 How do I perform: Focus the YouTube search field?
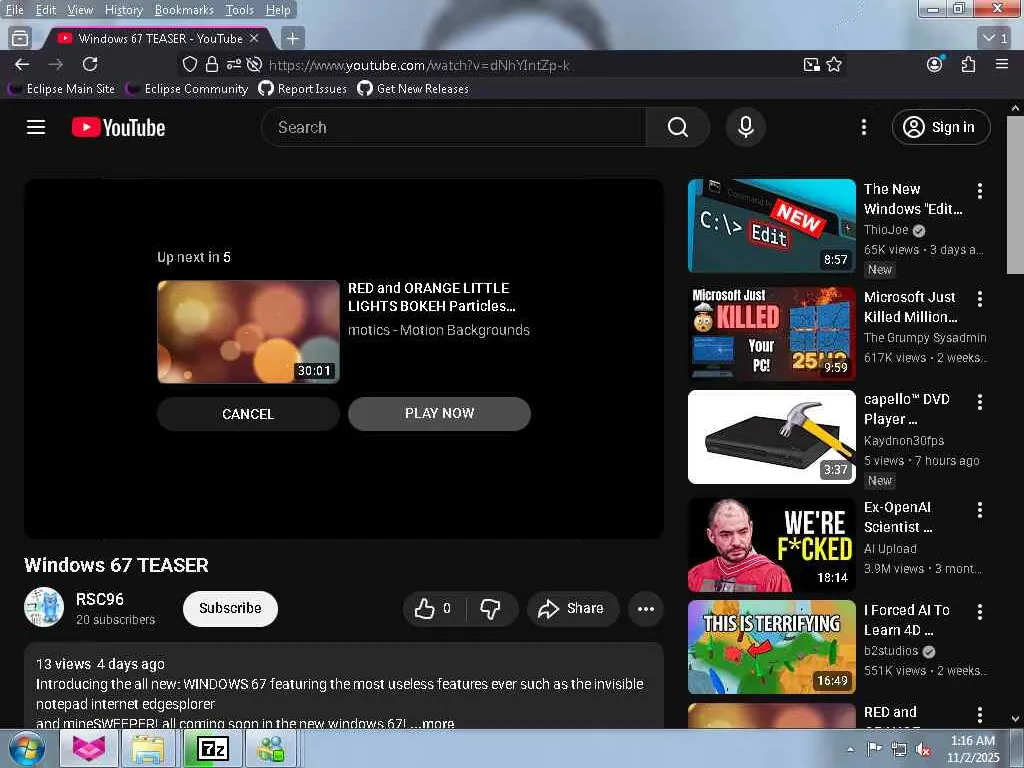[x=454, y=127]
